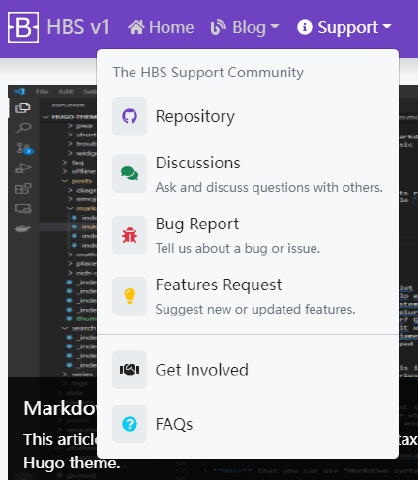418x480 pixels.
Task: Click the Features Request link
Action: (248, 296)
